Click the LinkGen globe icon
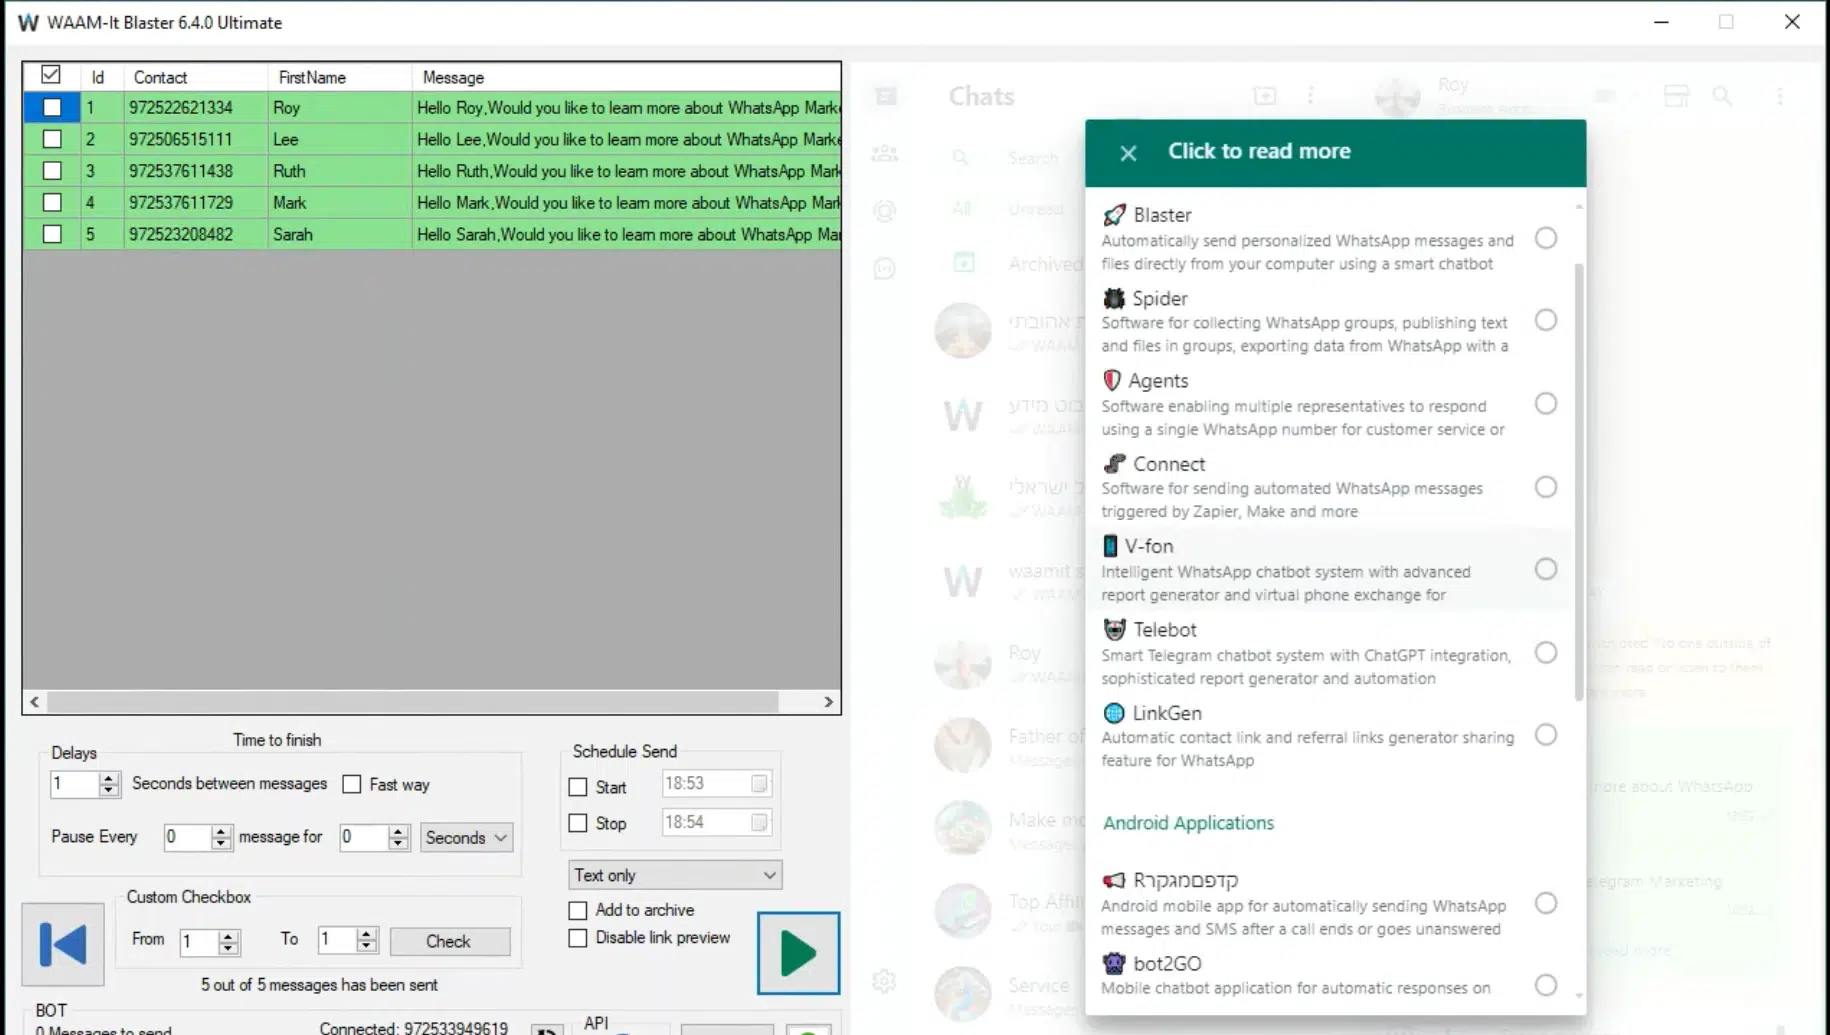Screen dimensions: 1830x1035 [x=1114, y=712]
